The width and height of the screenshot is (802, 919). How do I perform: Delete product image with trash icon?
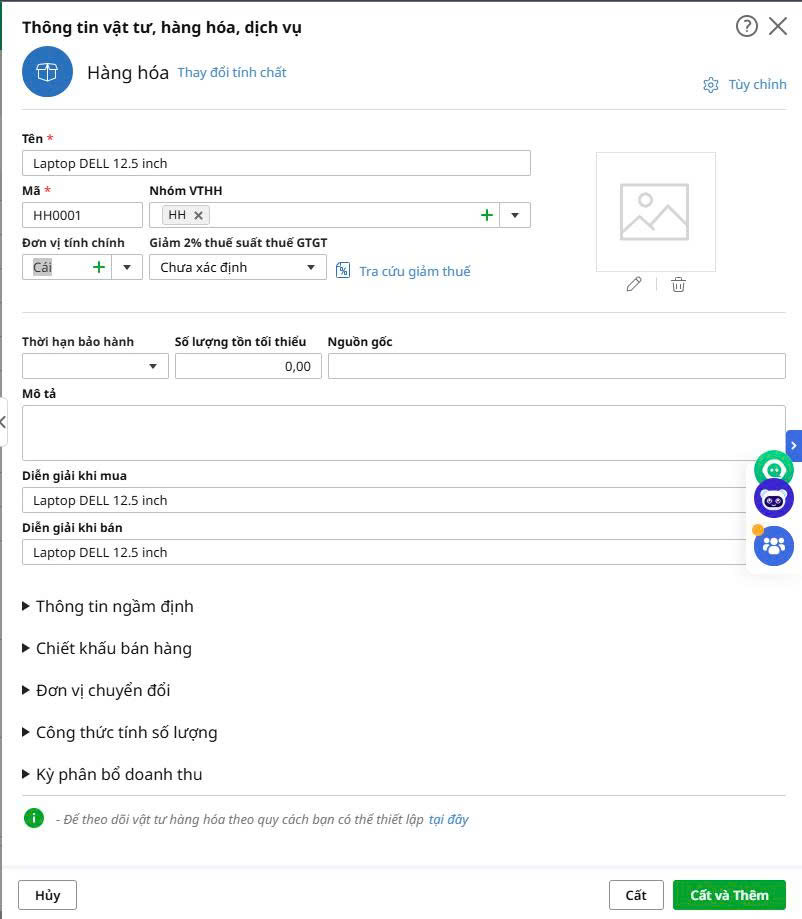[x=678, y=284]
